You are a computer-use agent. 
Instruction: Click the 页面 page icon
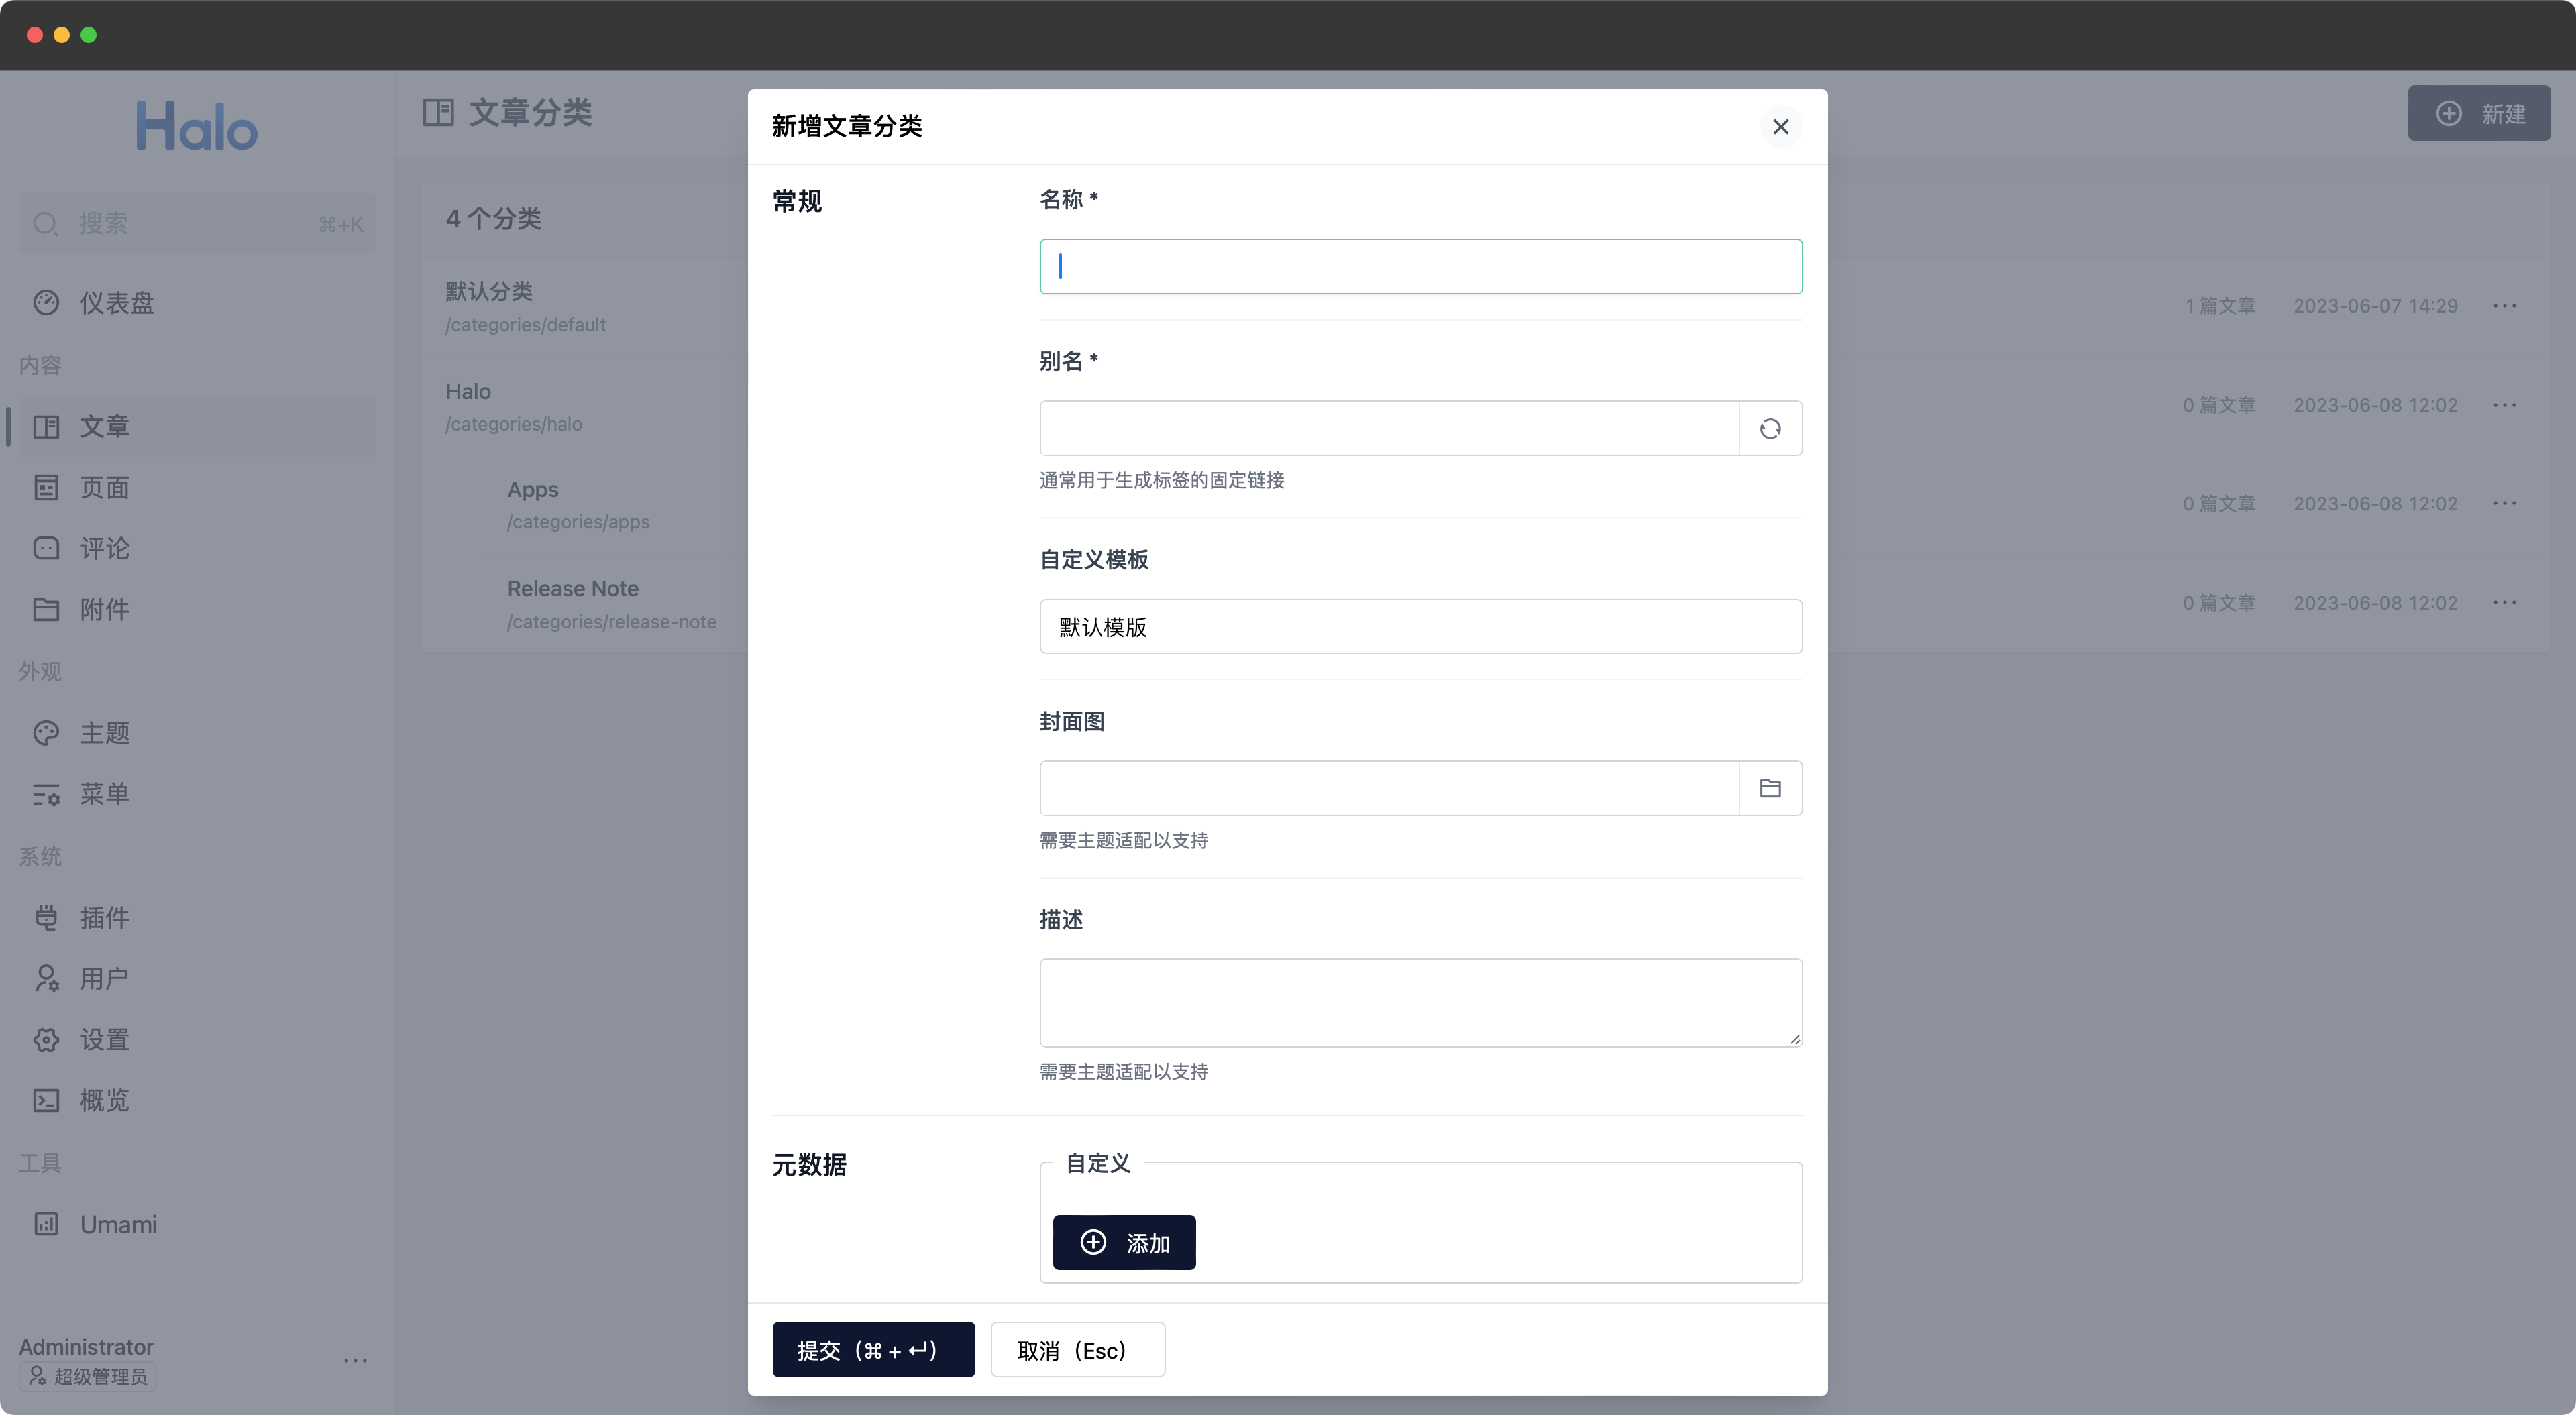(46, 487)
